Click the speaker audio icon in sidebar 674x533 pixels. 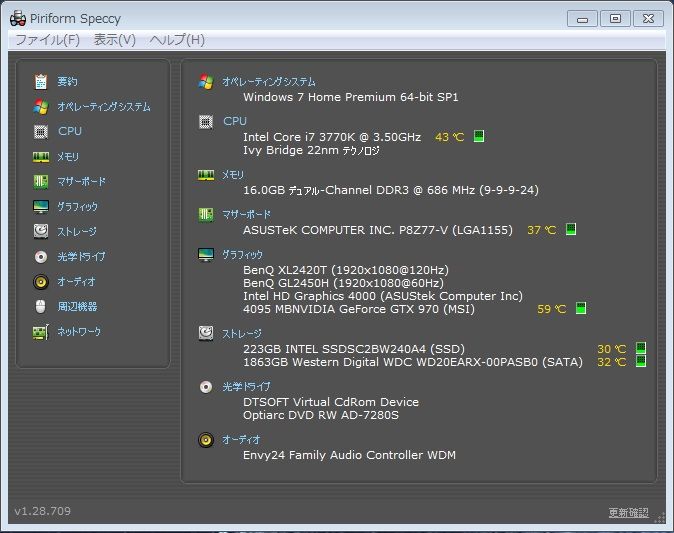pos(41,282)
